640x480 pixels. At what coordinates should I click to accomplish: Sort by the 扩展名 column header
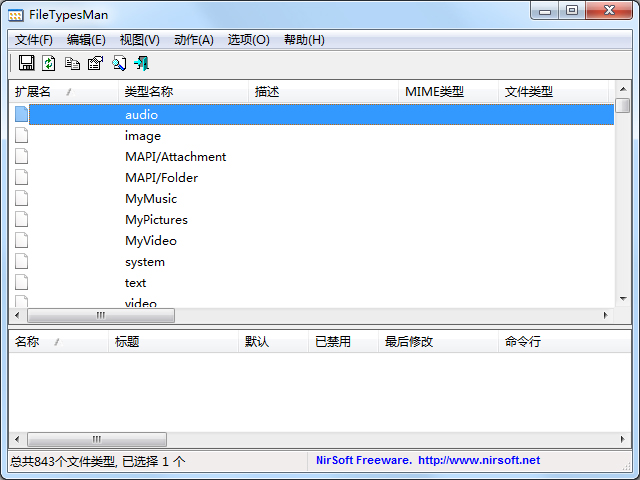pyautogui.click(x=64, y=92)
